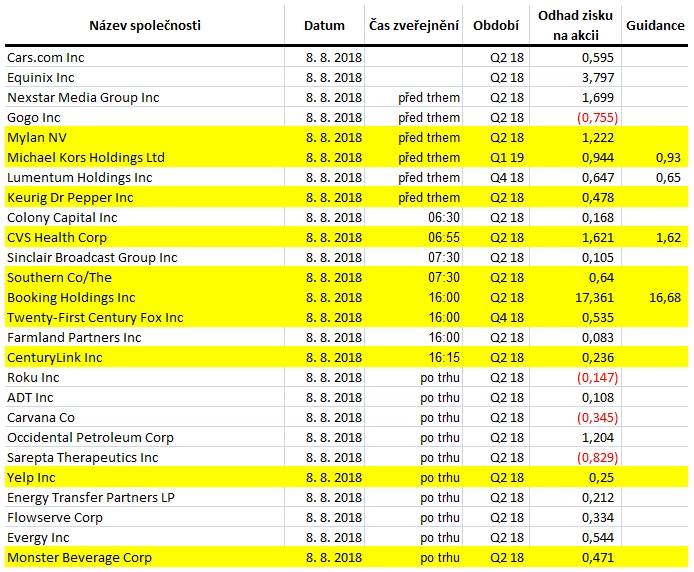The height and width of the screenshot is (572, 694).
Task: Select the Michael Kors period cell Q1 19
Action: [507, 158]
